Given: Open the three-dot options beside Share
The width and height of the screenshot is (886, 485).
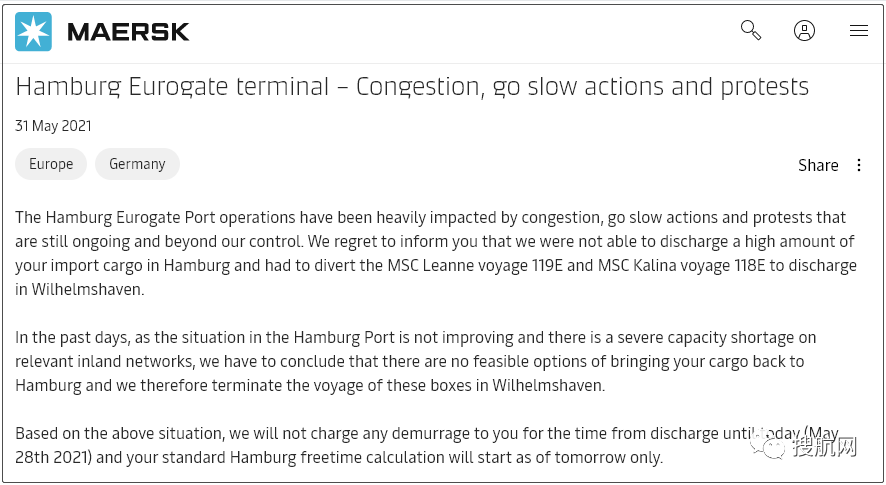Looking at the screenshot, I should pyautogui.click(x=859, y=165).
